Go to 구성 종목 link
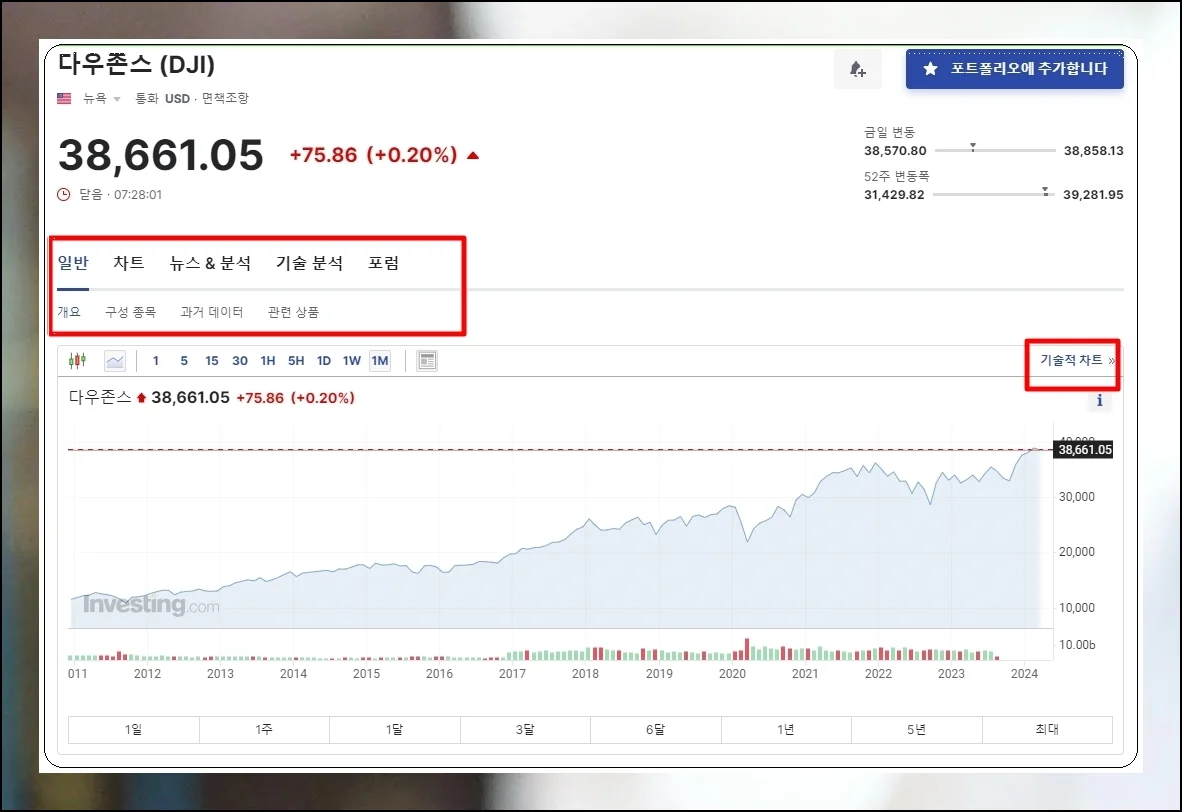Viewport: 1182px width, 812px height. coord(131,312)
